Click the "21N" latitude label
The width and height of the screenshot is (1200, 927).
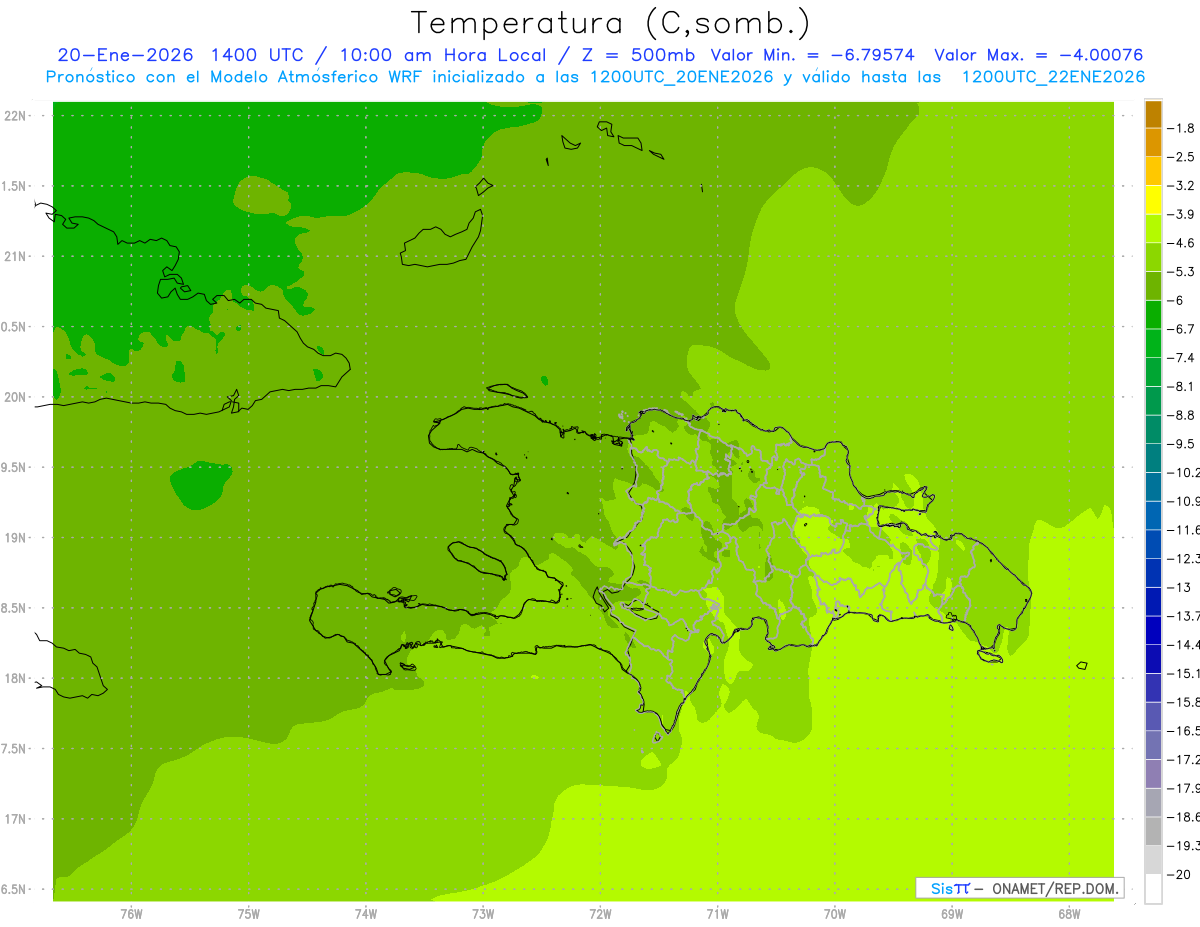click(x=16, y=256)
